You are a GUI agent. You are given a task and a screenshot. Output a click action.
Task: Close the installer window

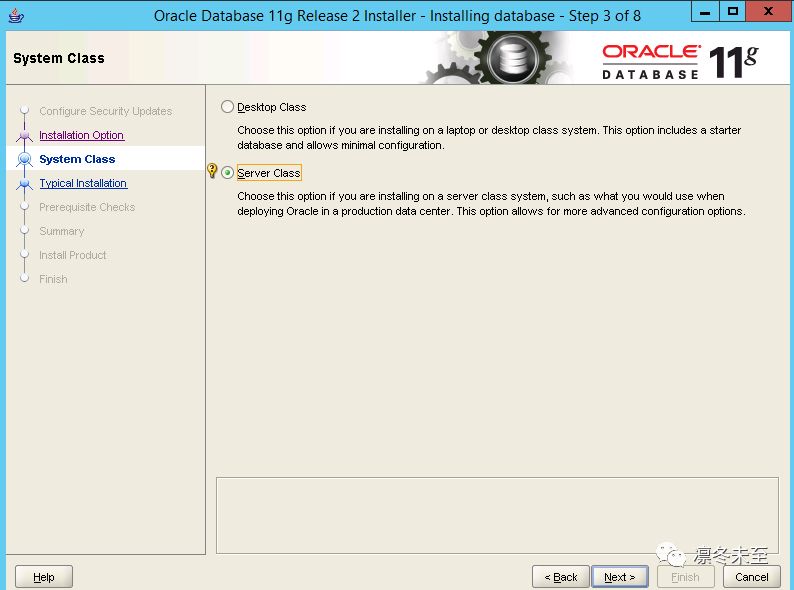point(768,12)
